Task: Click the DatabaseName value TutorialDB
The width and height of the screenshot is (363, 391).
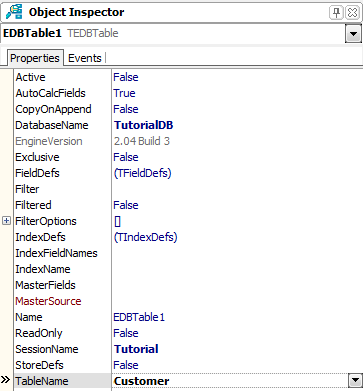Action: point(143,125)
